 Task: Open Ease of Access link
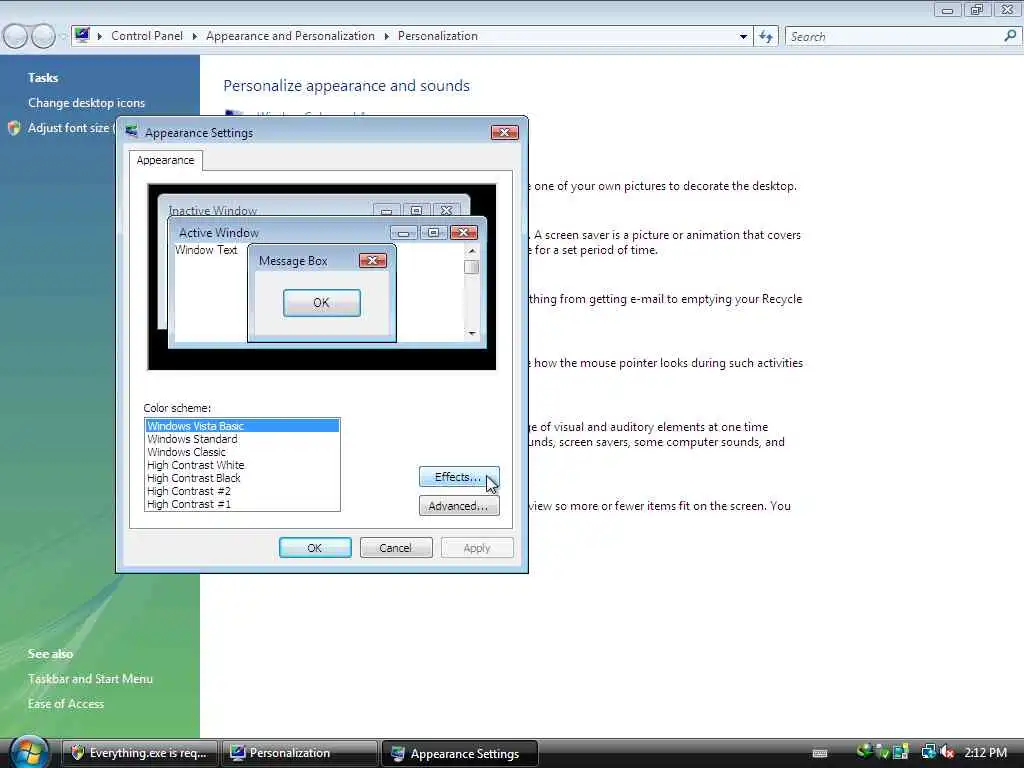point(66,704)
